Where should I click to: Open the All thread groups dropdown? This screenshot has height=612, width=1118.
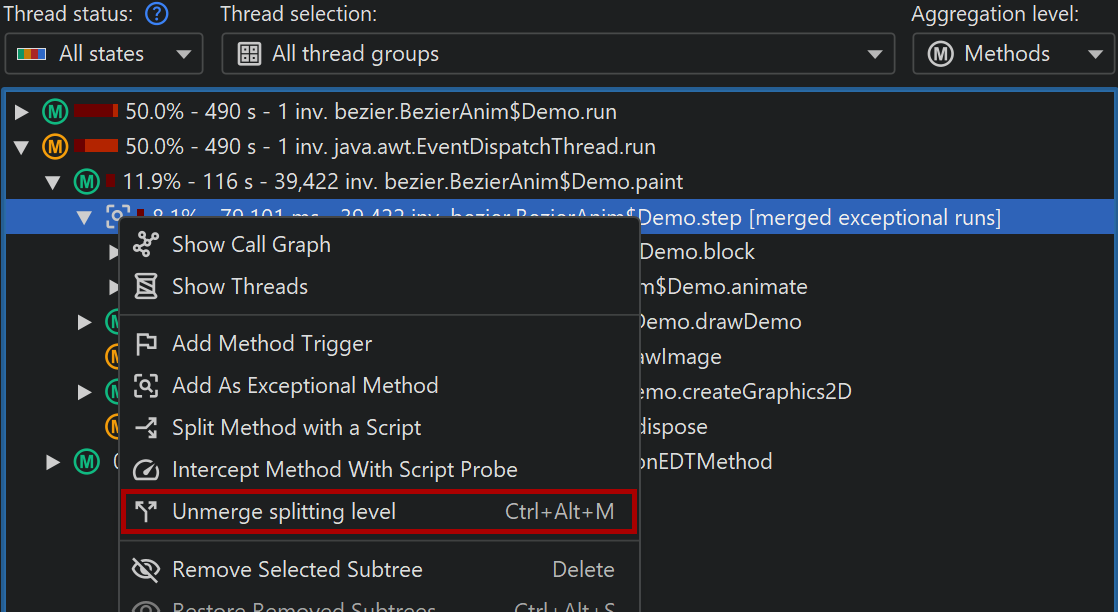point(558,54)
